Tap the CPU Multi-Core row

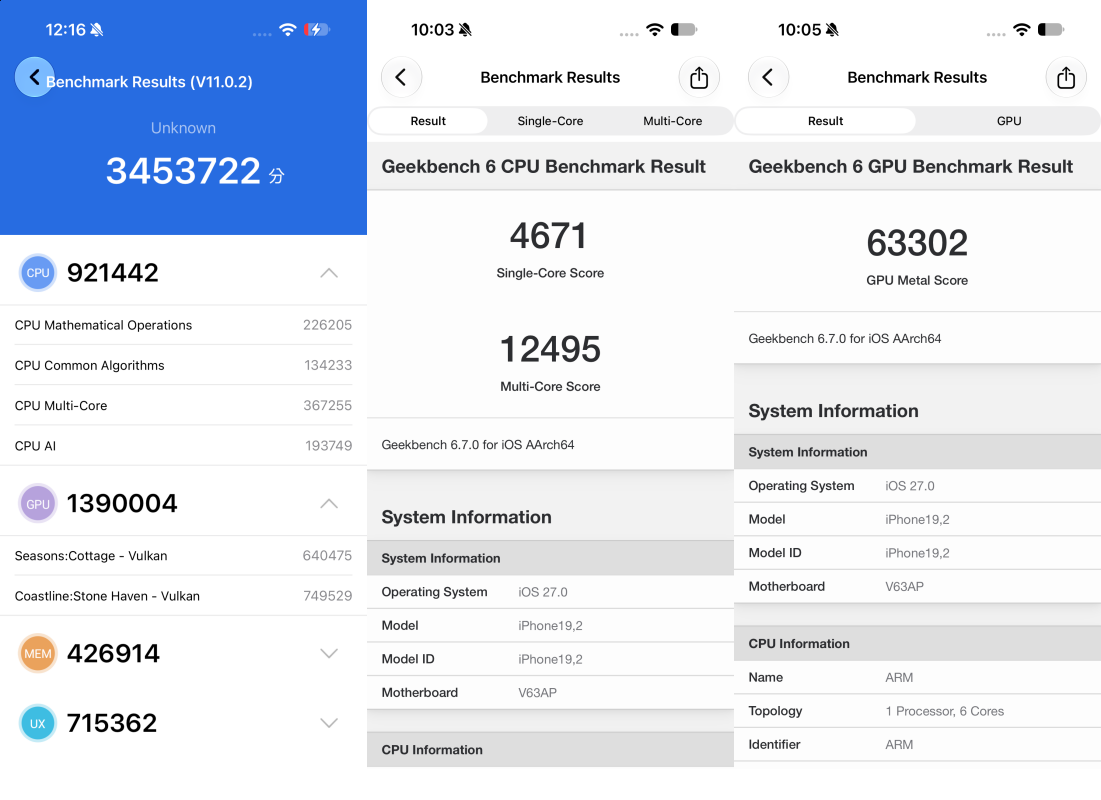click(x=183, y=405)
